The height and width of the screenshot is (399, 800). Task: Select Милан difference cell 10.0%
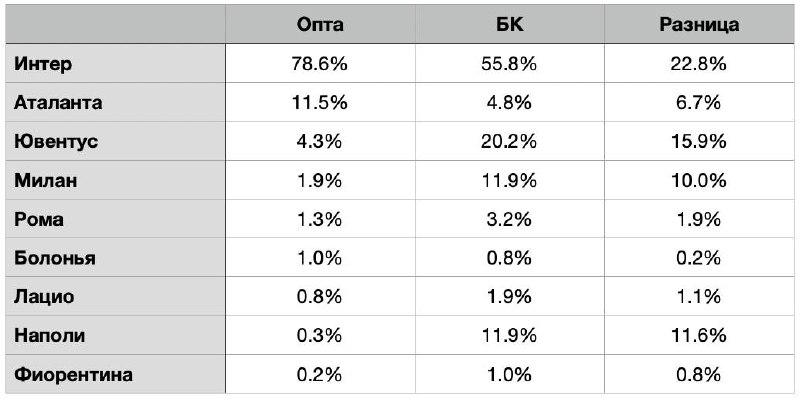(698, 180)
